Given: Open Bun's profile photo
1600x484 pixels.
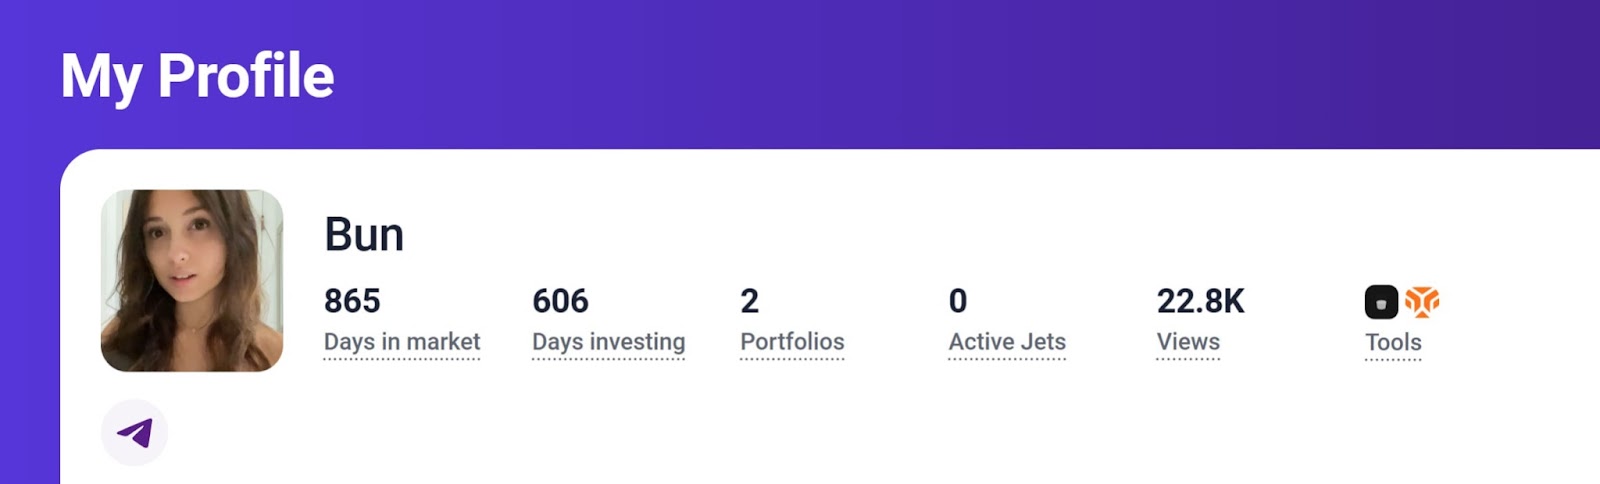Looking at the screenshot, I should coord(192,281).
